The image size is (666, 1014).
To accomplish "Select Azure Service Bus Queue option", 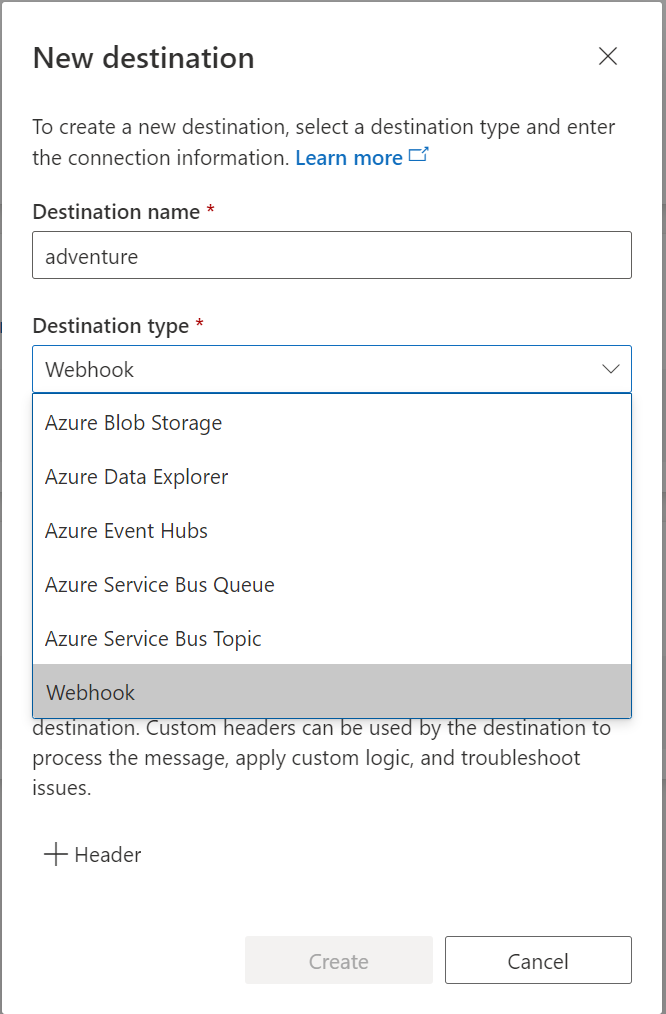I will (x=332, y=585).
